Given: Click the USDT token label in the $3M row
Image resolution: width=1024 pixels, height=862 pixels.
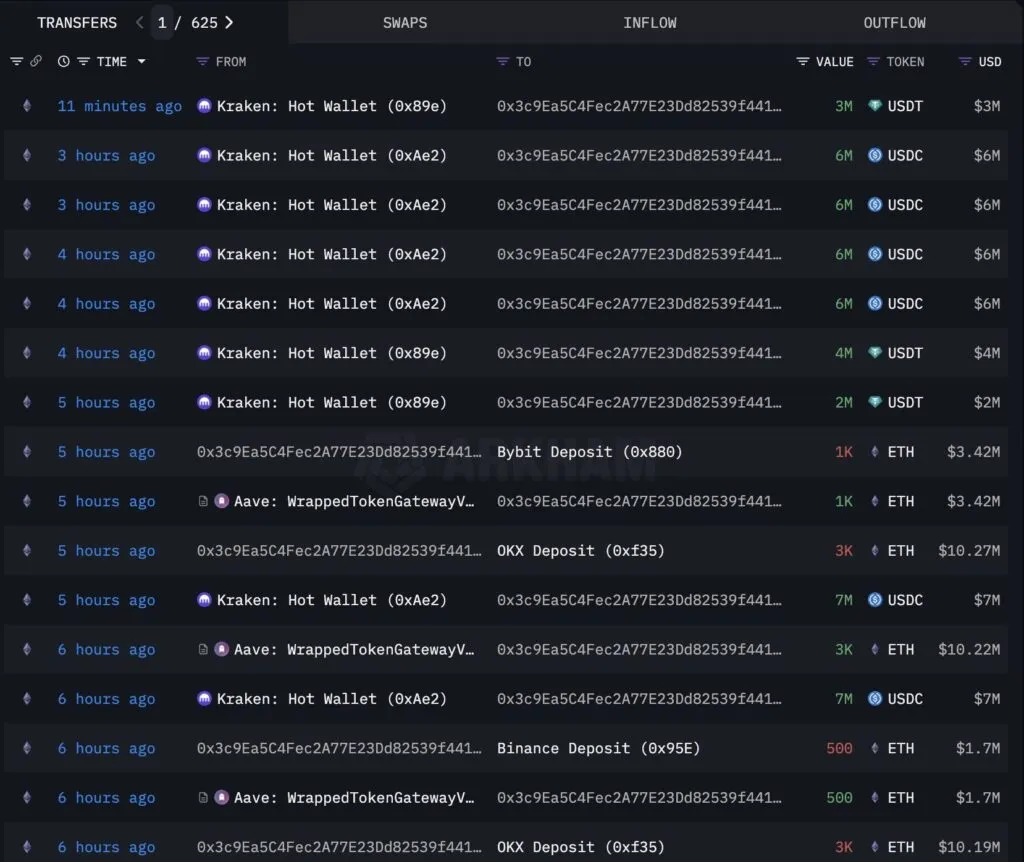Looking at the screenshot, I should [905, 106].
